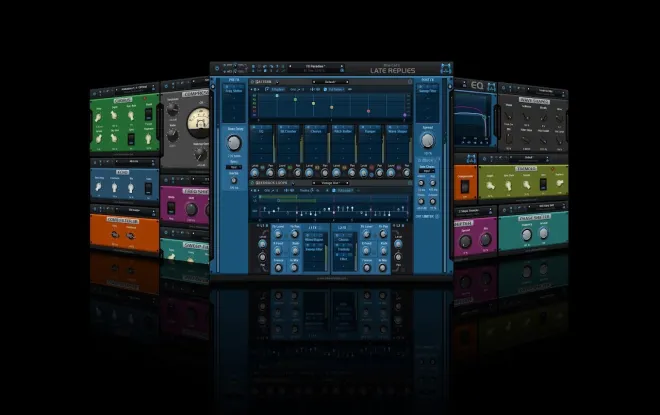This screenshot has width=660, height=415.
Task: Click the Wave Shaper slot in Loop 1 FX
Action: point(314,239)
